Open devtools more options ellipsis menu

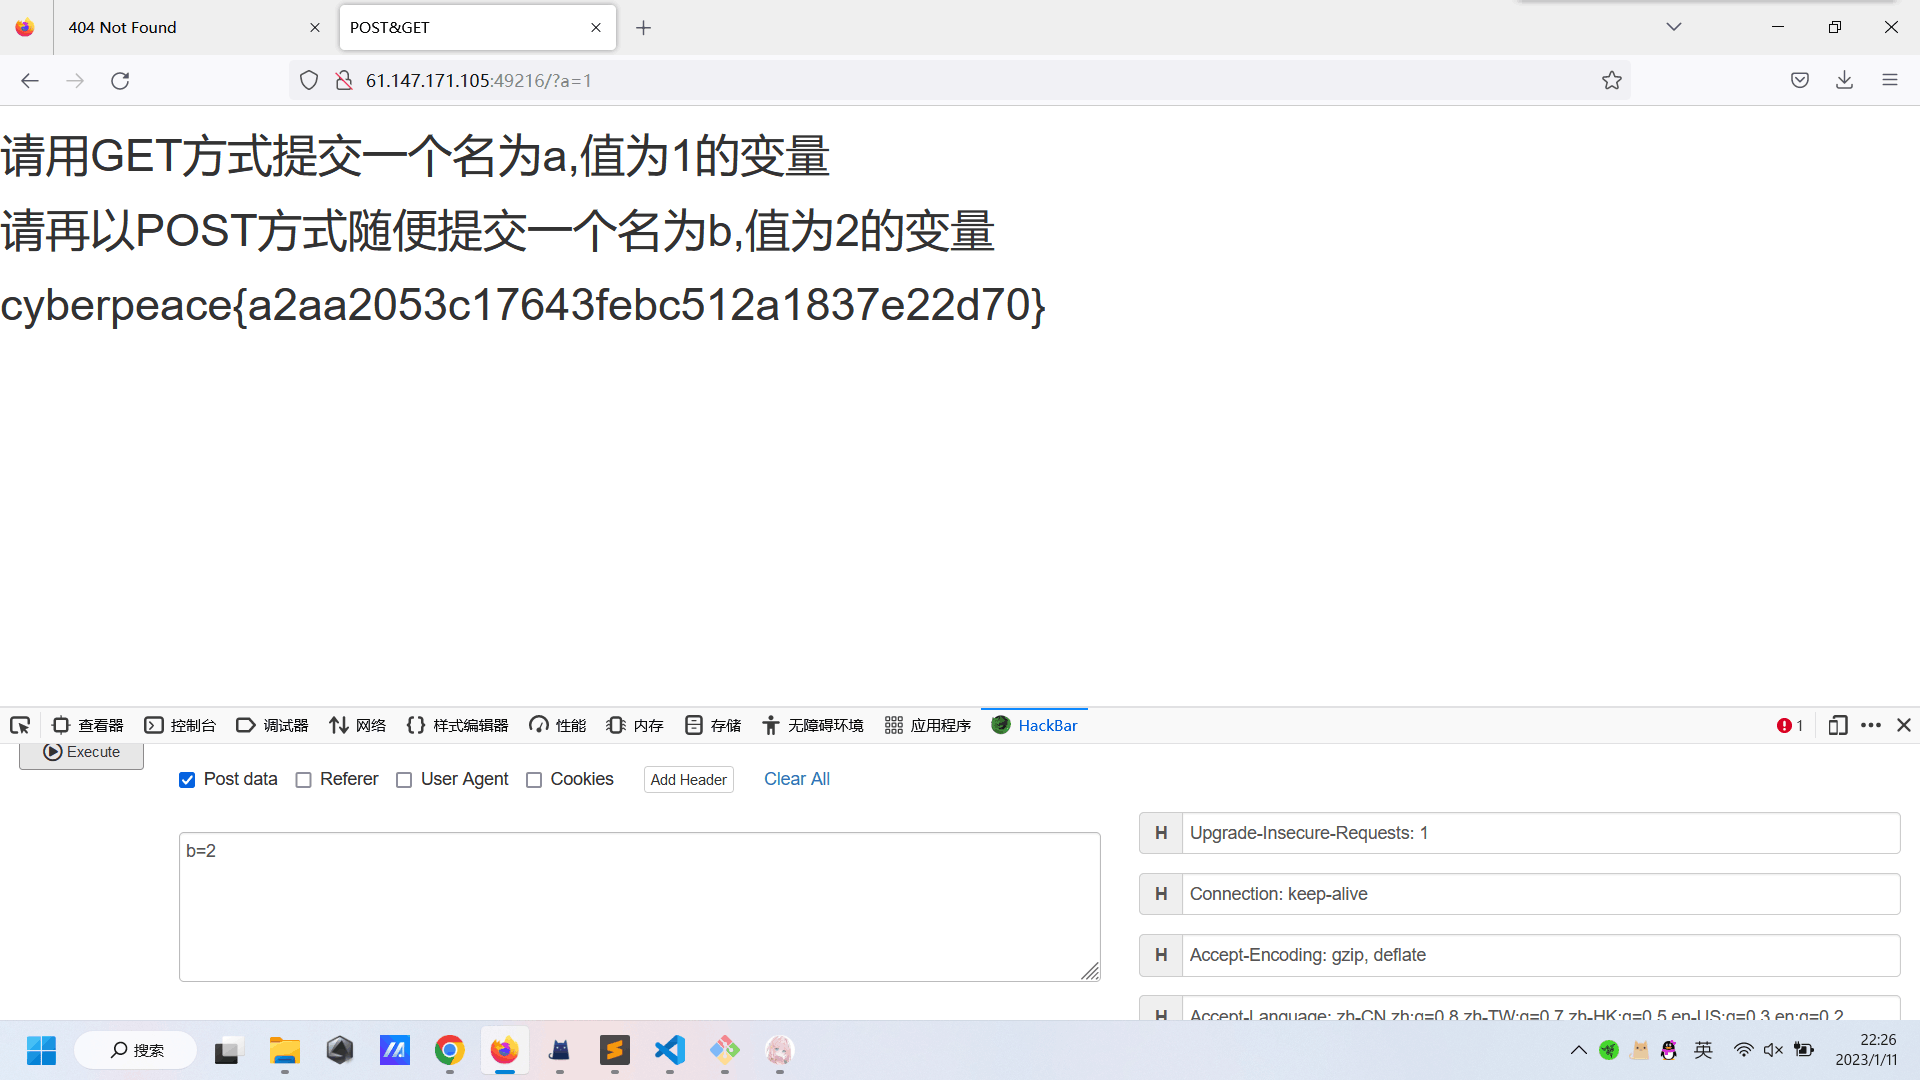(x=1871, y=725)
